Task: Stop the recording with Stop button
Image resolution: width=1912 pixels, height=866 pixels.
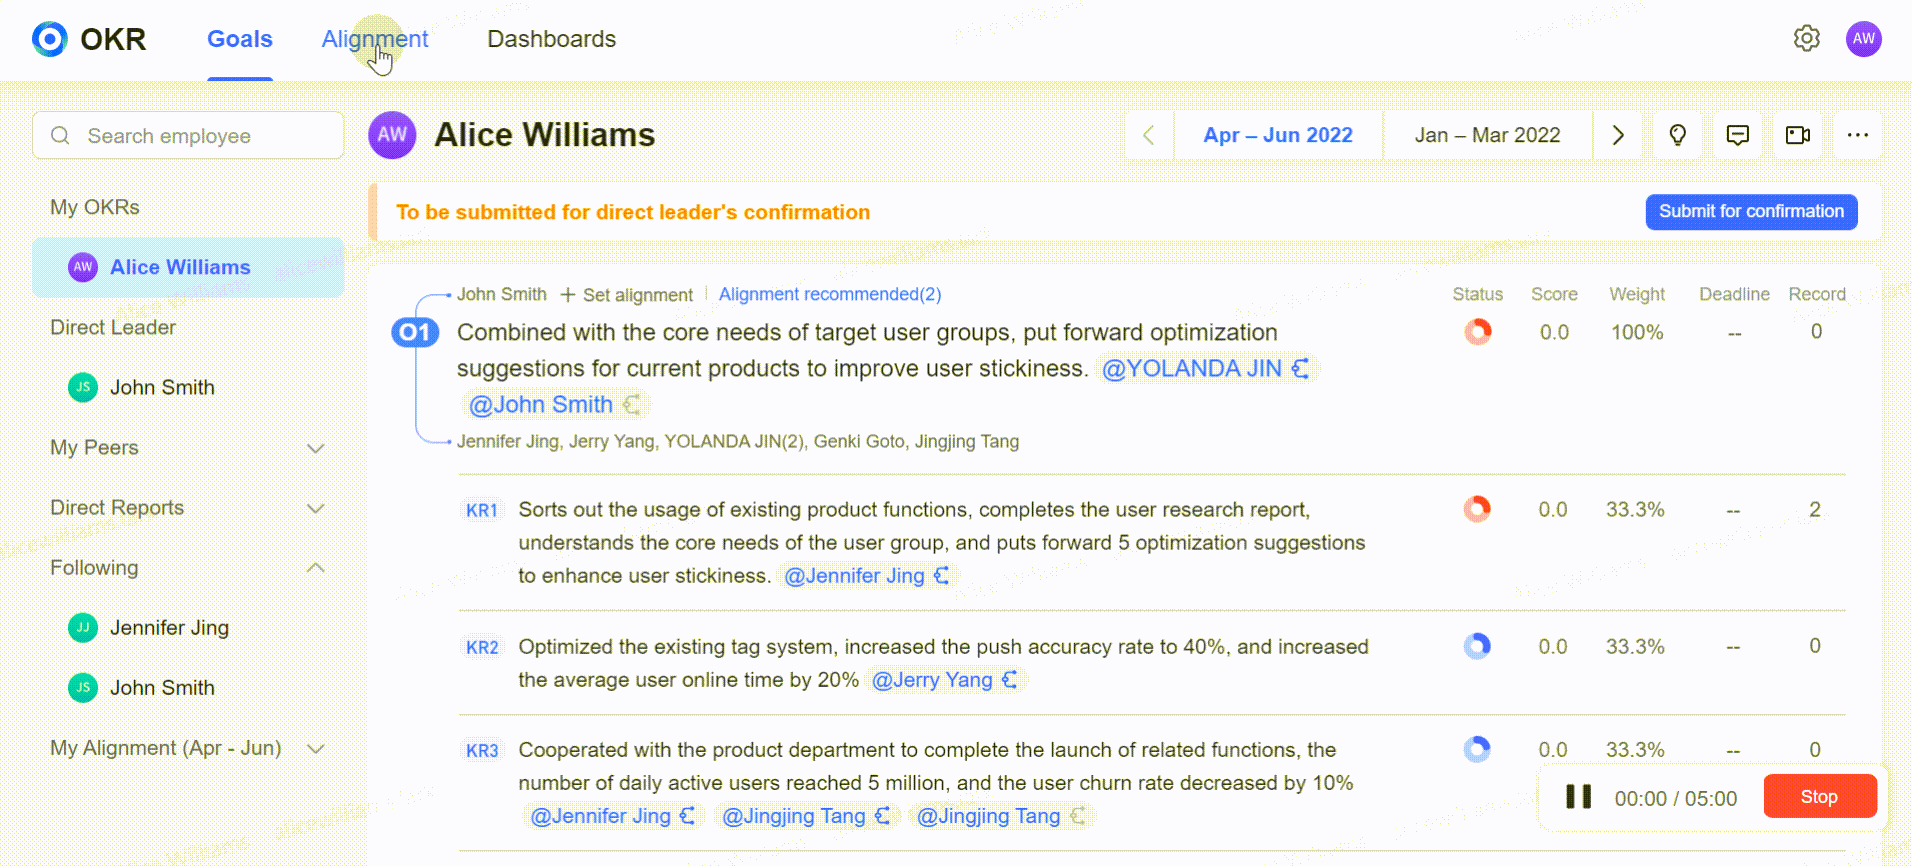Action: click(x=1819, y=797)
